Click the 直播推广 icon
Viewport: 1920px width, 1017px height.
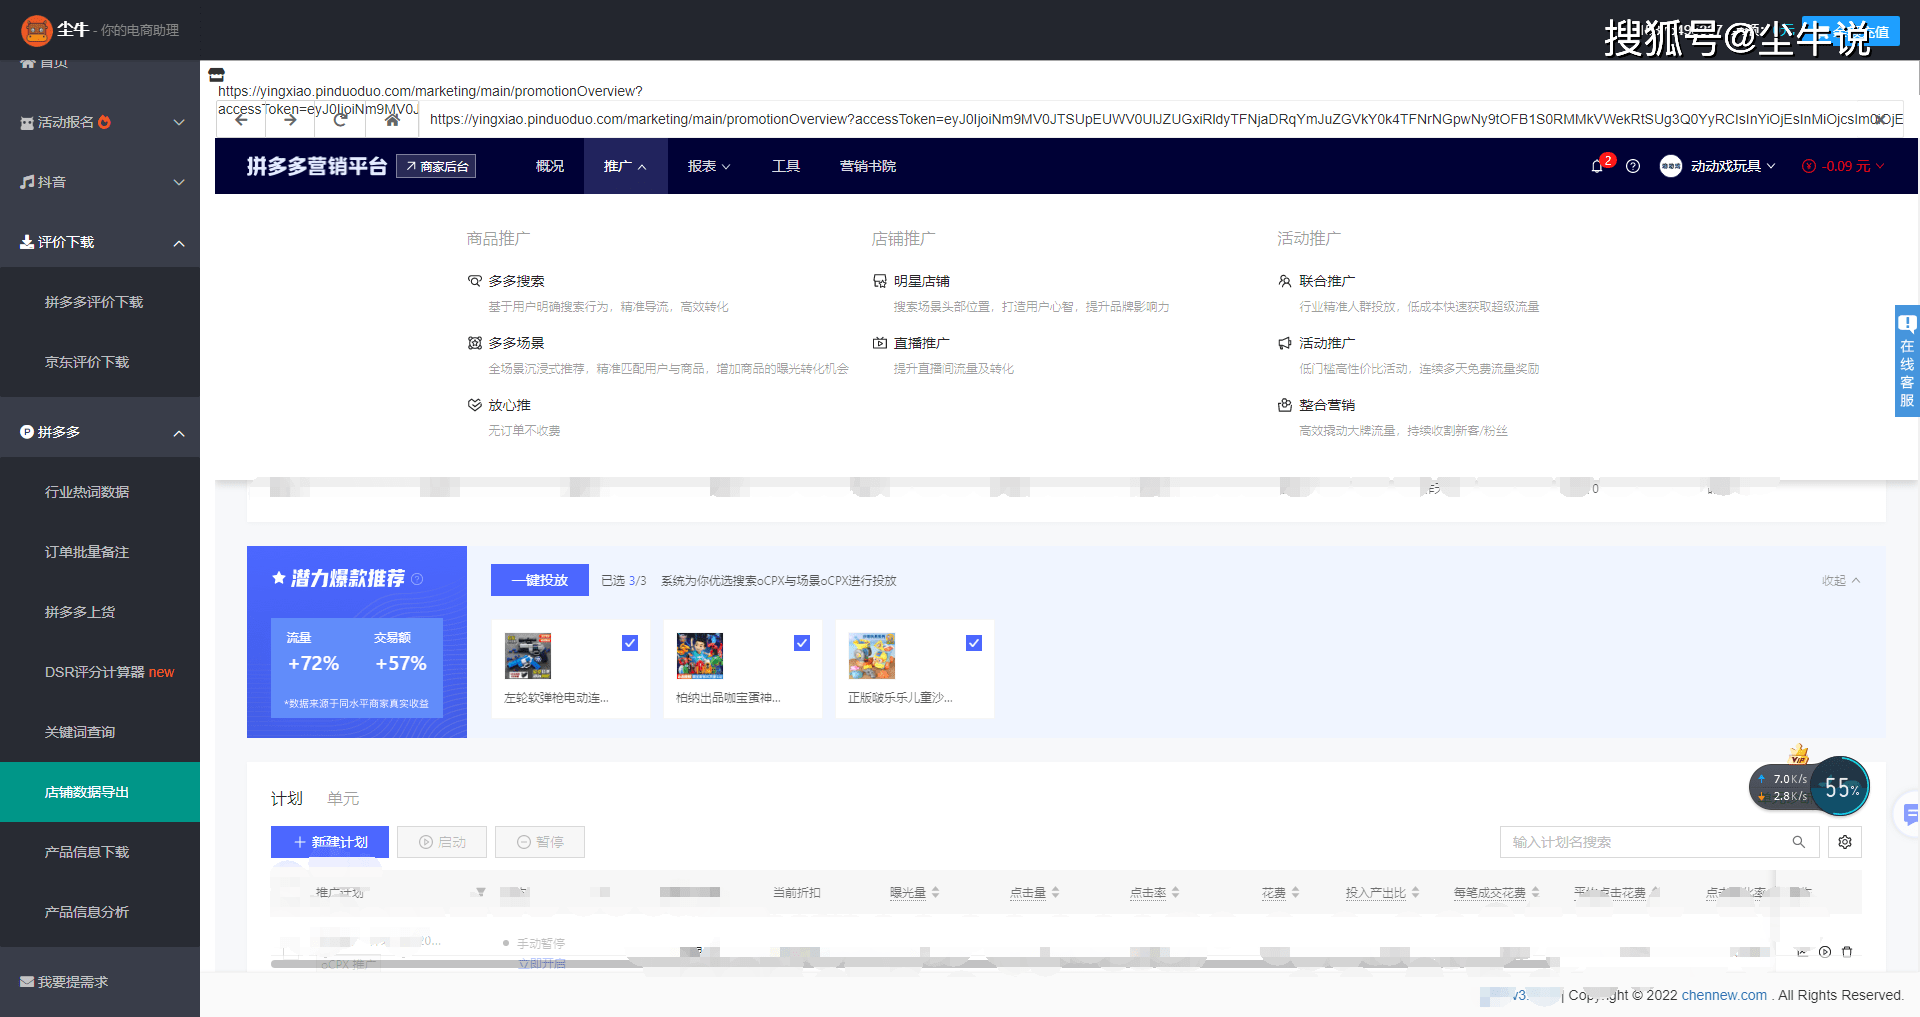[x=880, y=343]
